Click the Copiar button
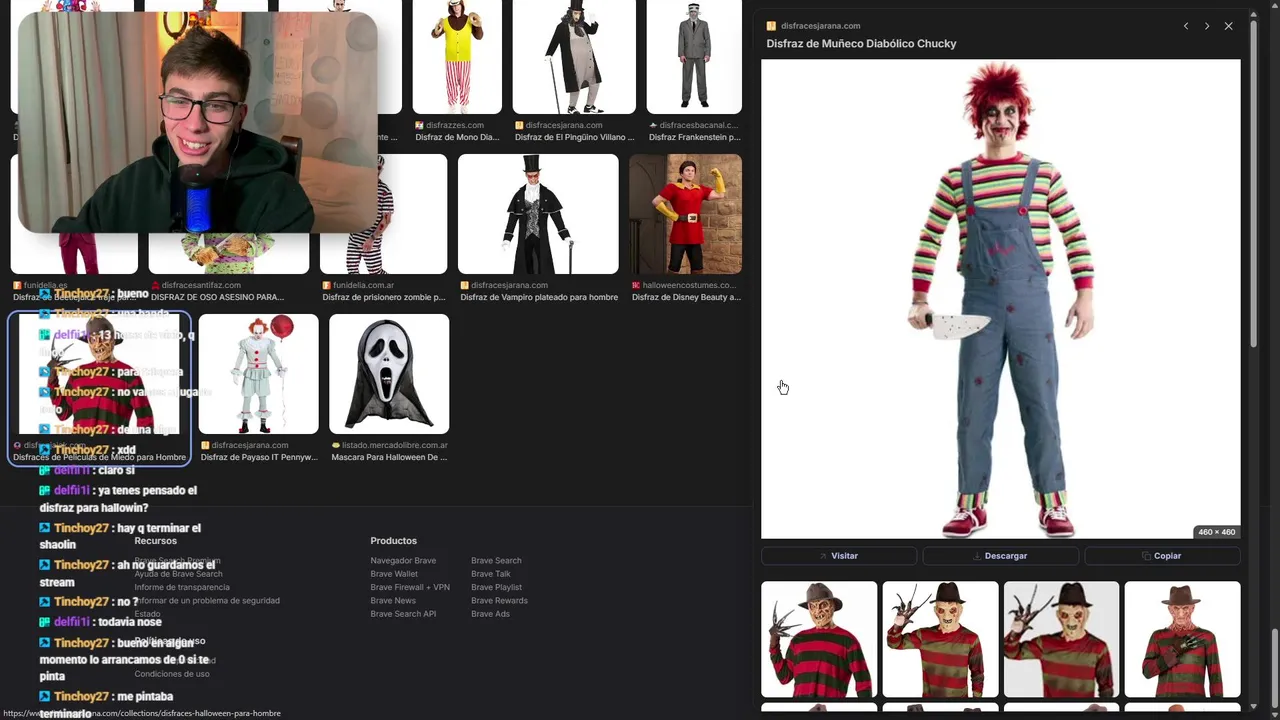 1162,556
